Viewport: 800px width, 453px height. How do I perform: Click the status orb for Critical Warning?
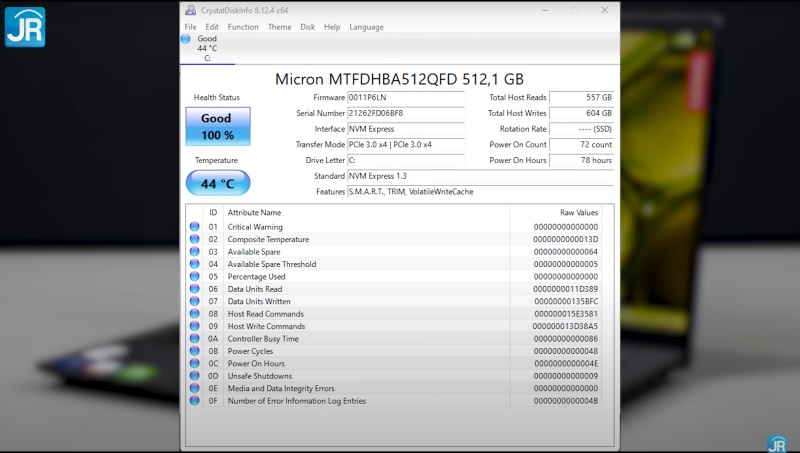coord(194,226)
